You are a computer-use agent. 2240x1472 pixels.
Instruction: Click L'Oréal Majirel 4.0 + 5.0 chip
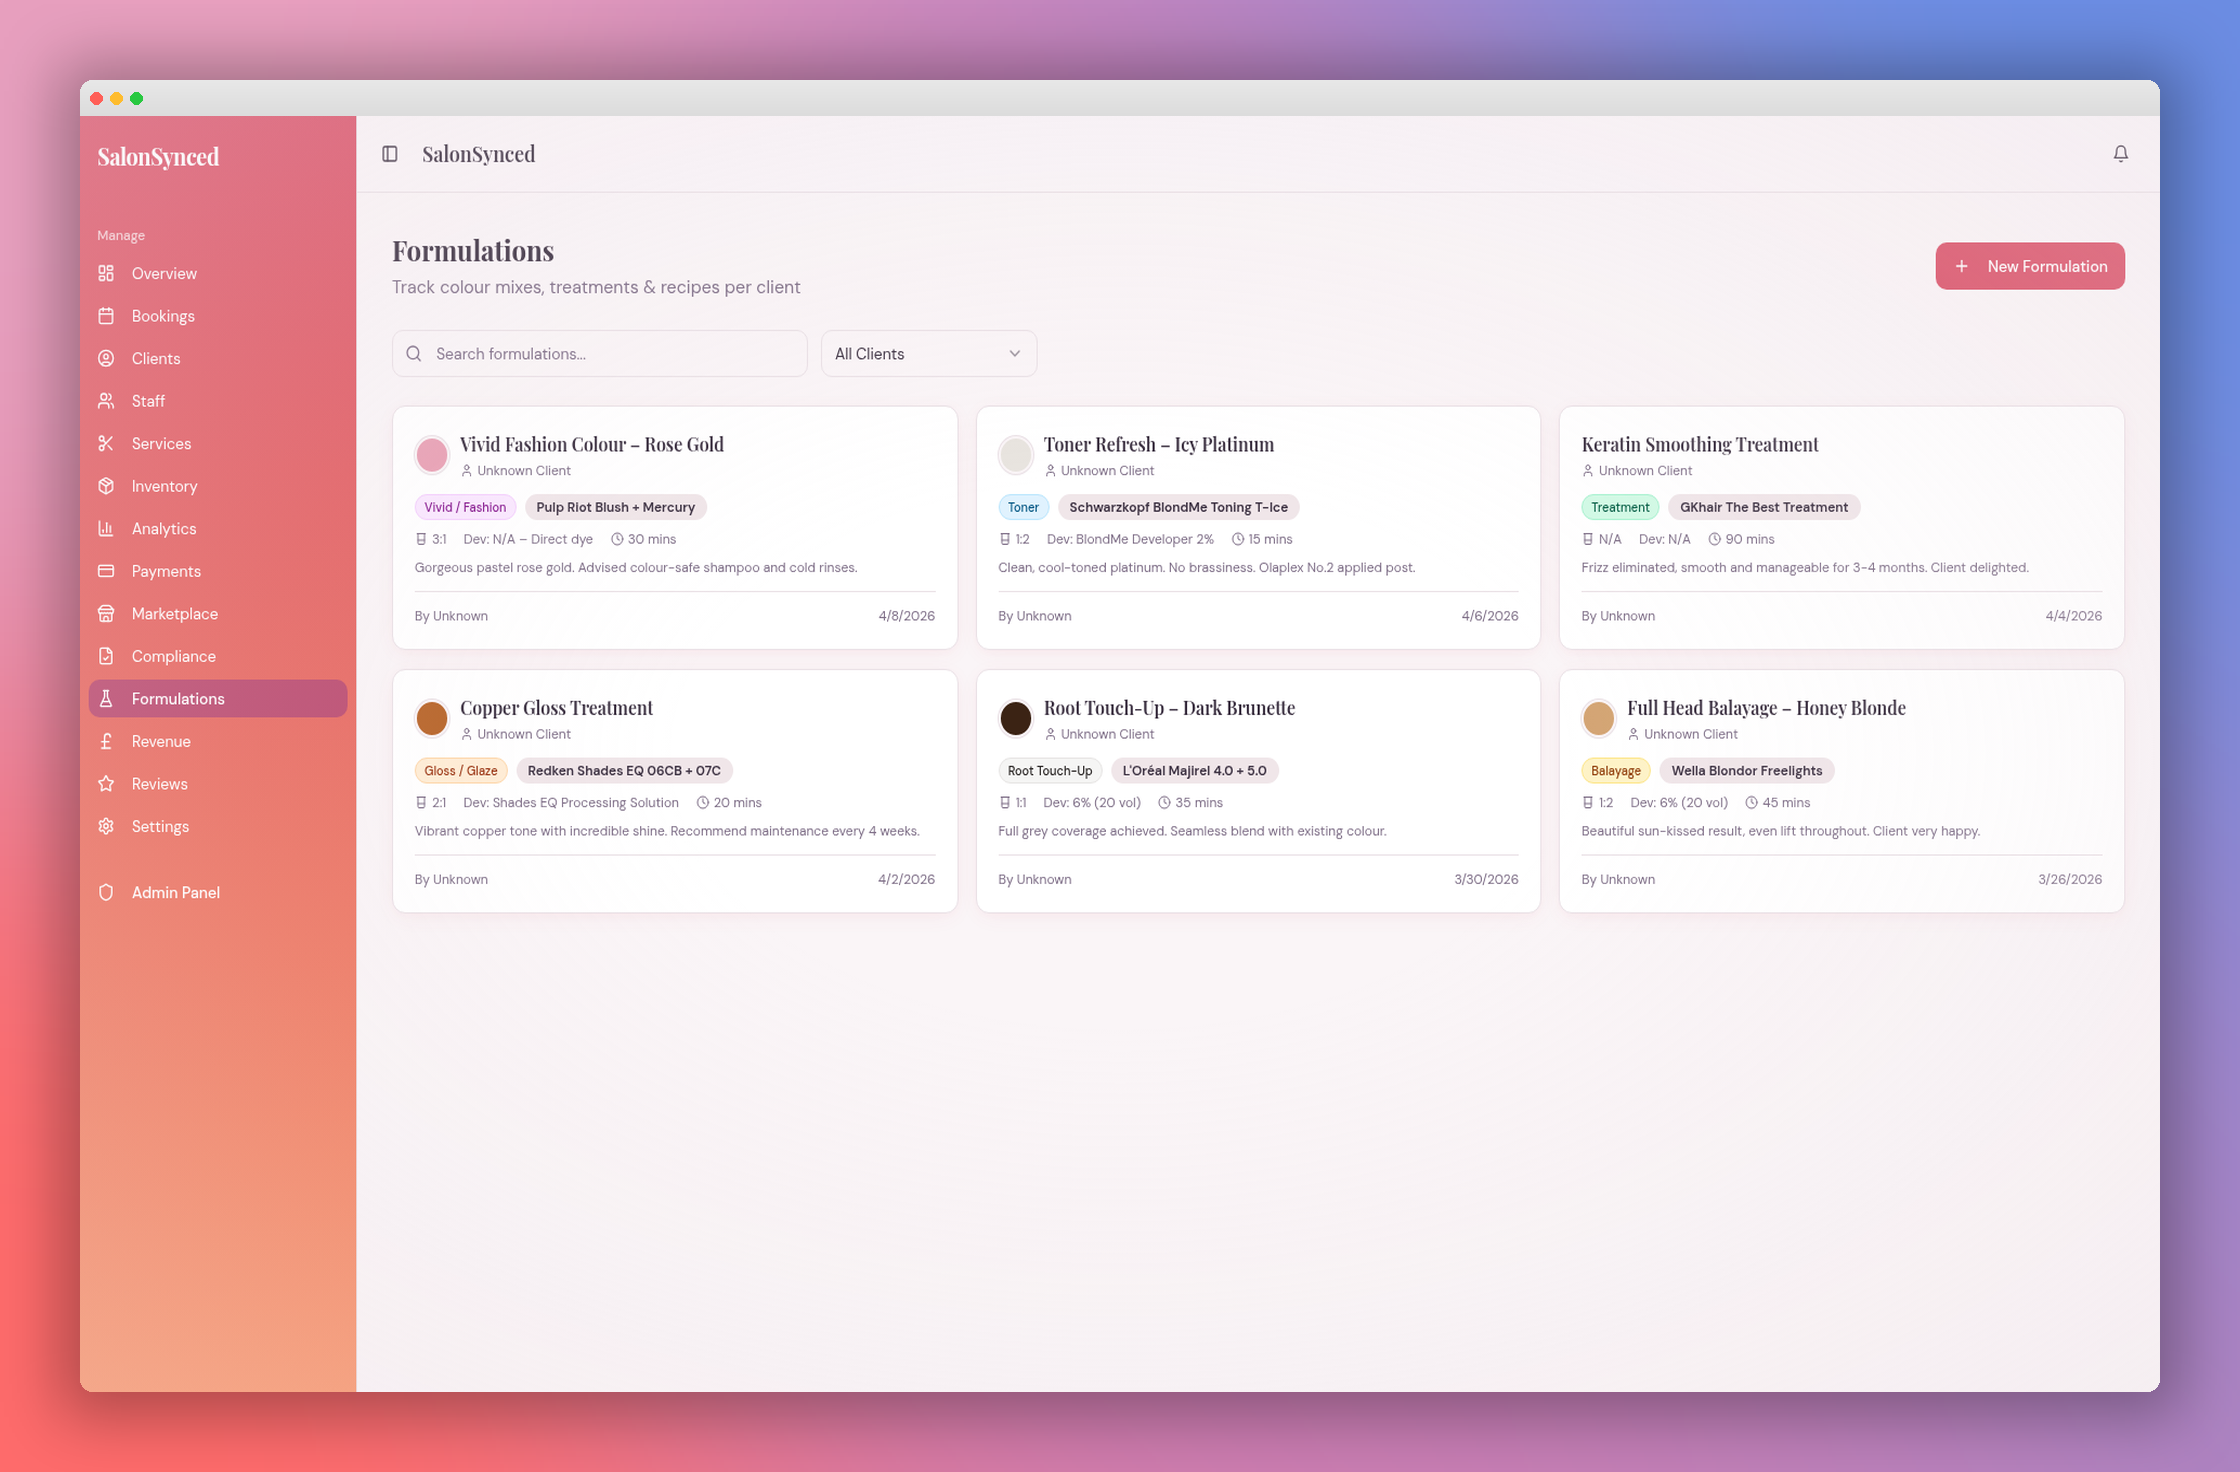(x=1194, y=771)
